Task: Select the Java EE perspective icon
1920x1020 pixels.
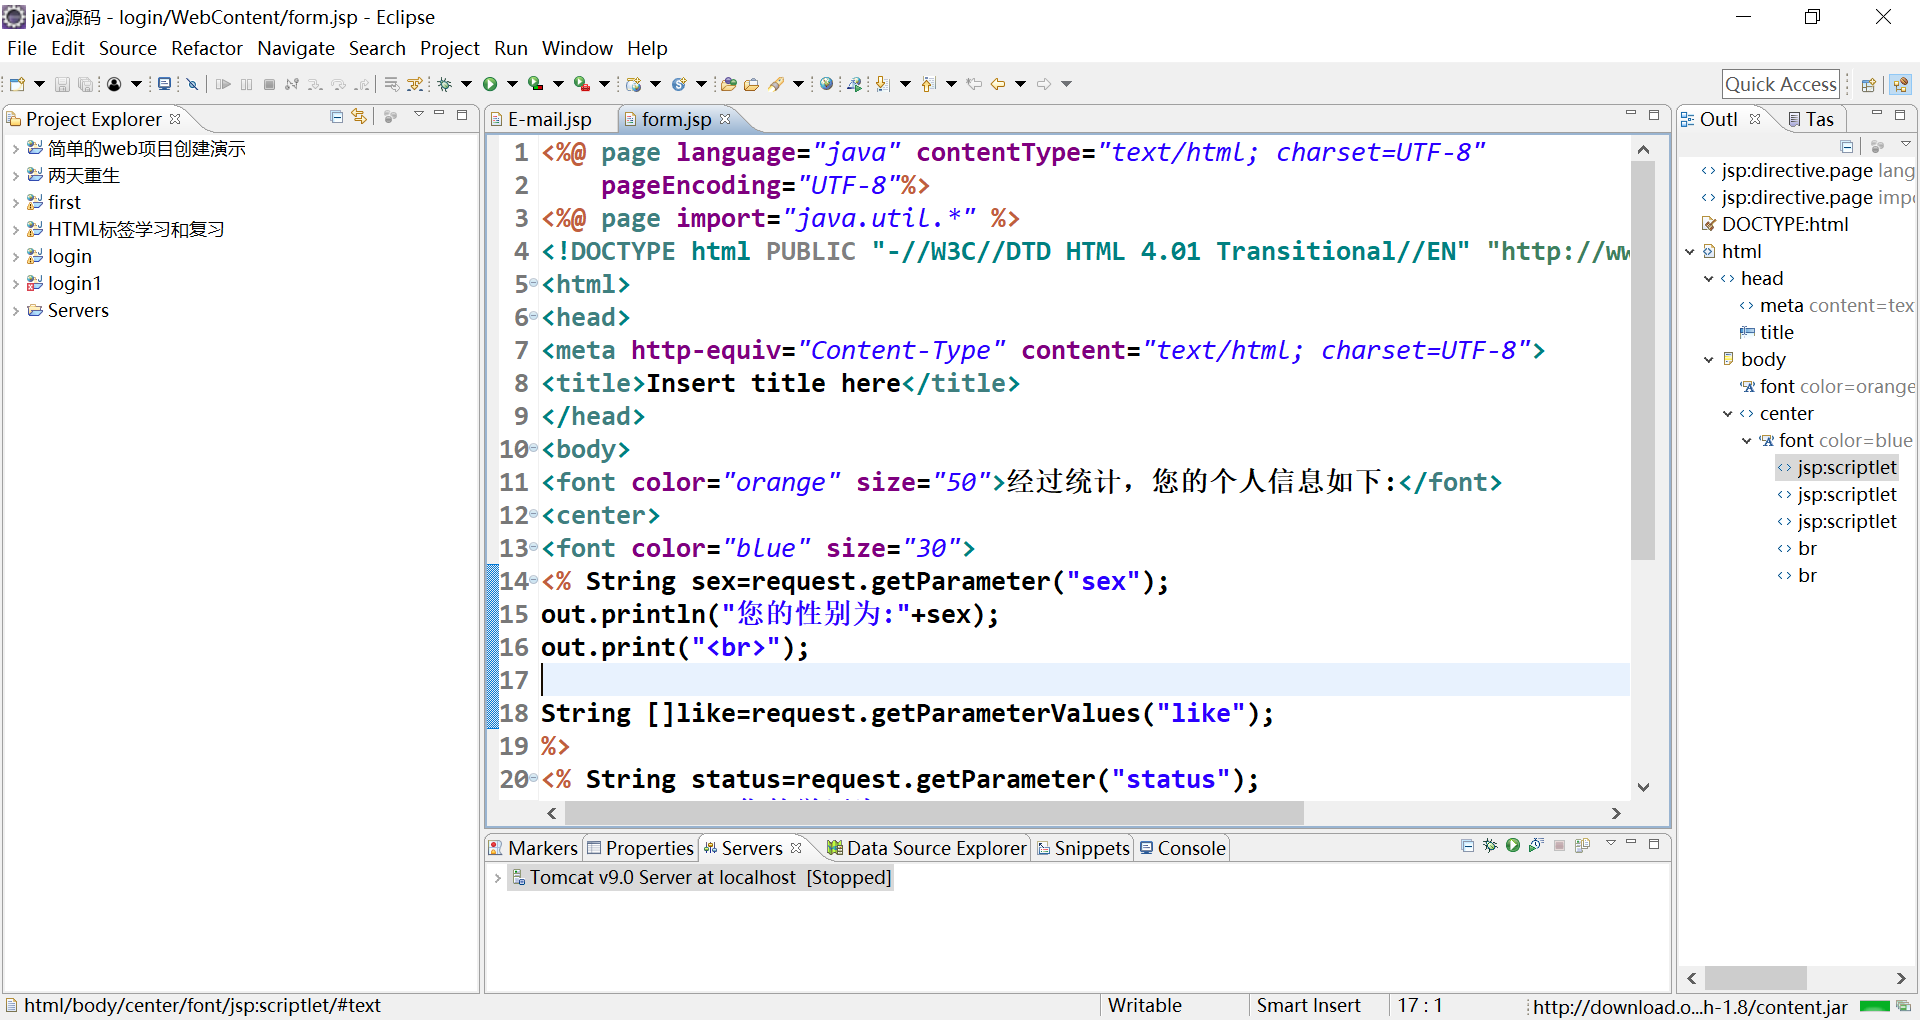Action: [x=1901, y=84]
